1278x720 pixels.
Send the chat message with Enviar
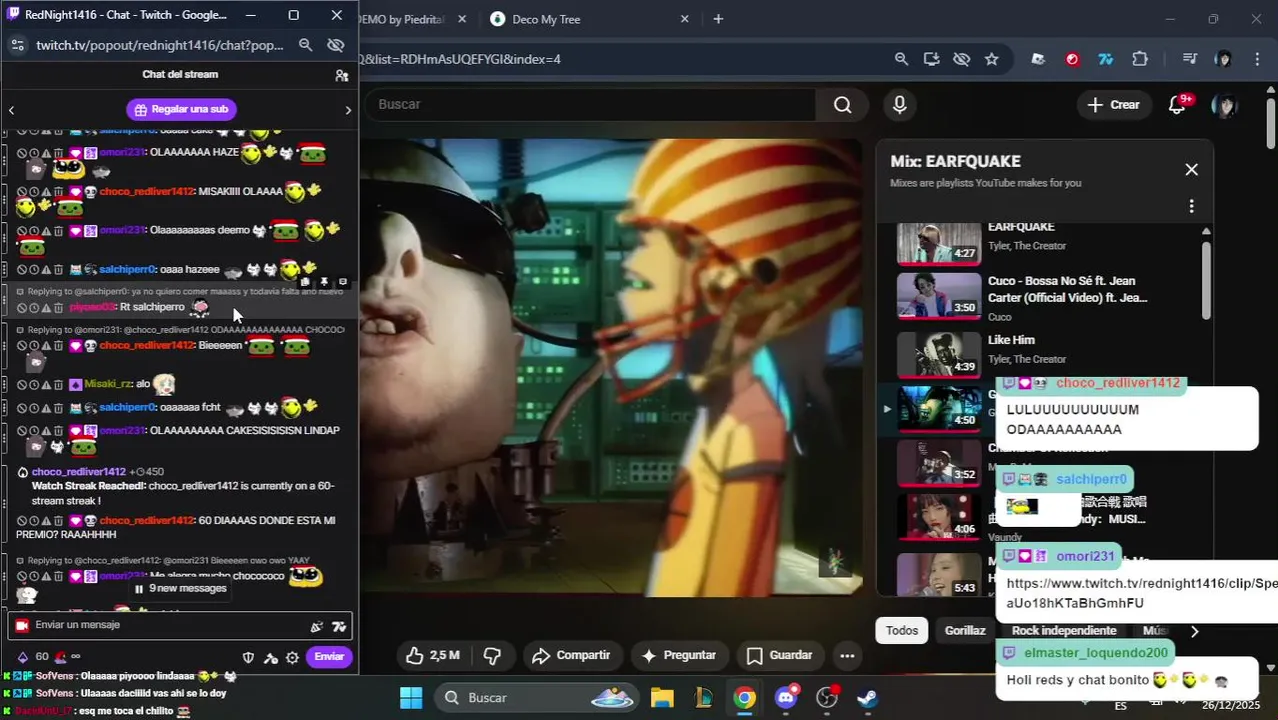coord(329,657)
